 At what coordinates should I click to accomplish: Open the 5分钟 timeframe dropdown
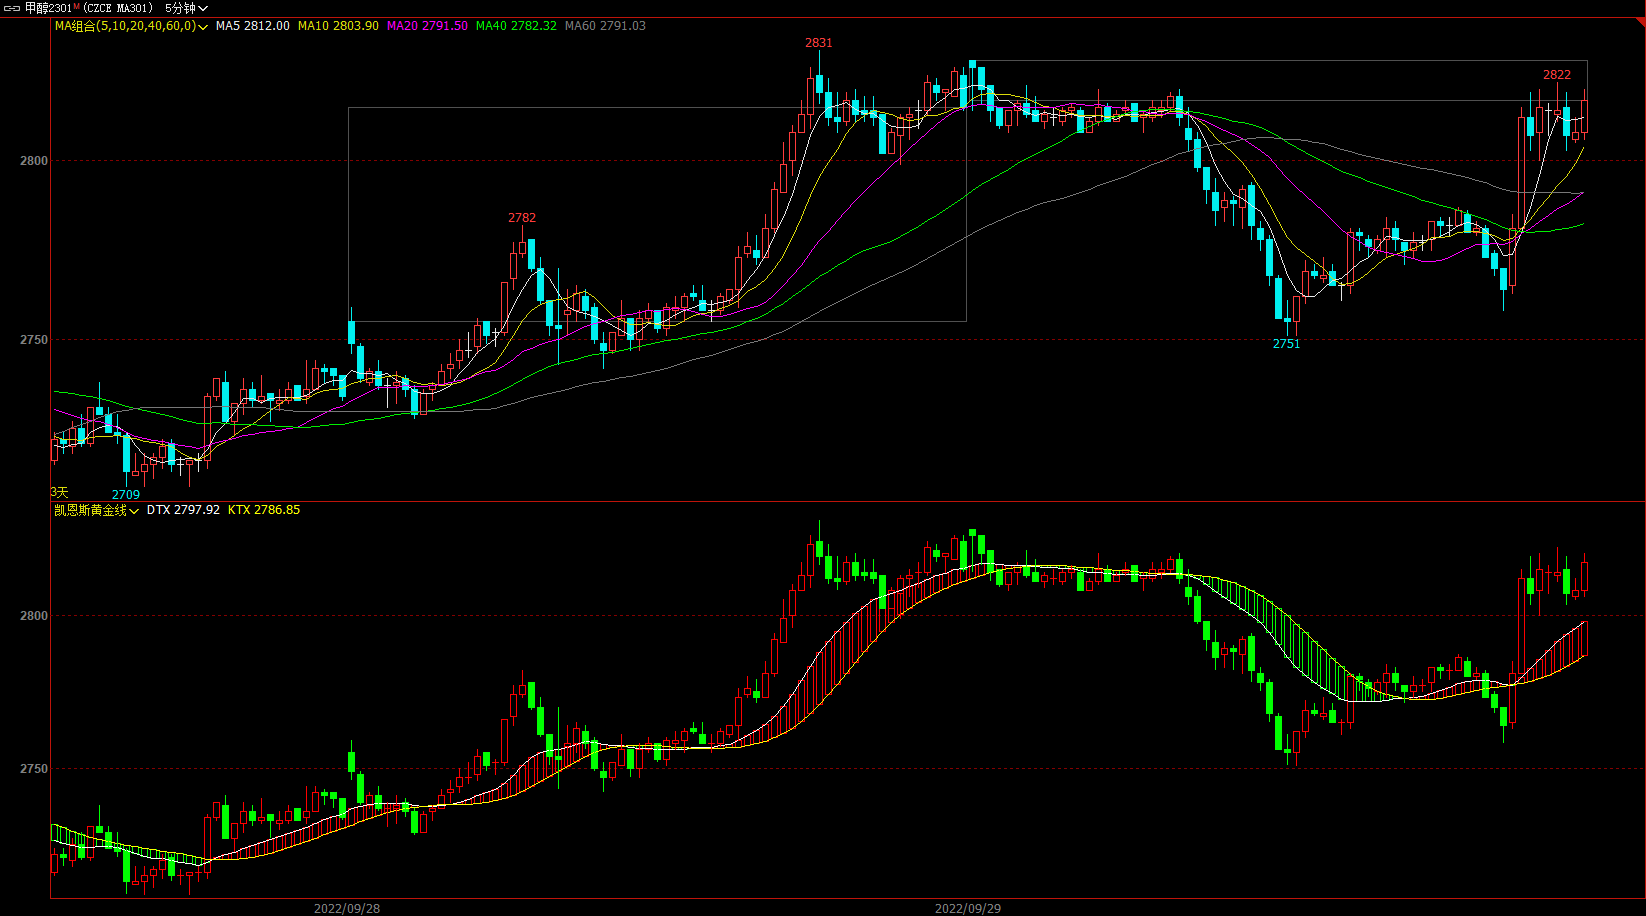click(x=186, y=8)
